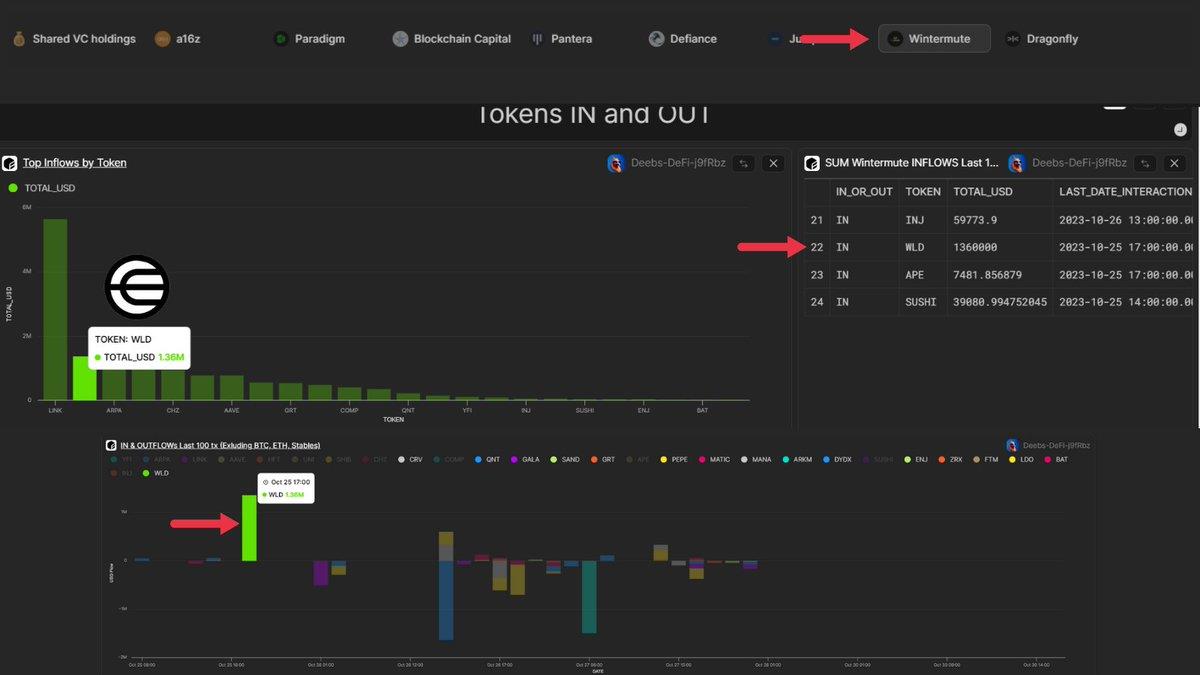
Task: Click the Shared VC holdings money bag icon
Action: tap(19, 39)
